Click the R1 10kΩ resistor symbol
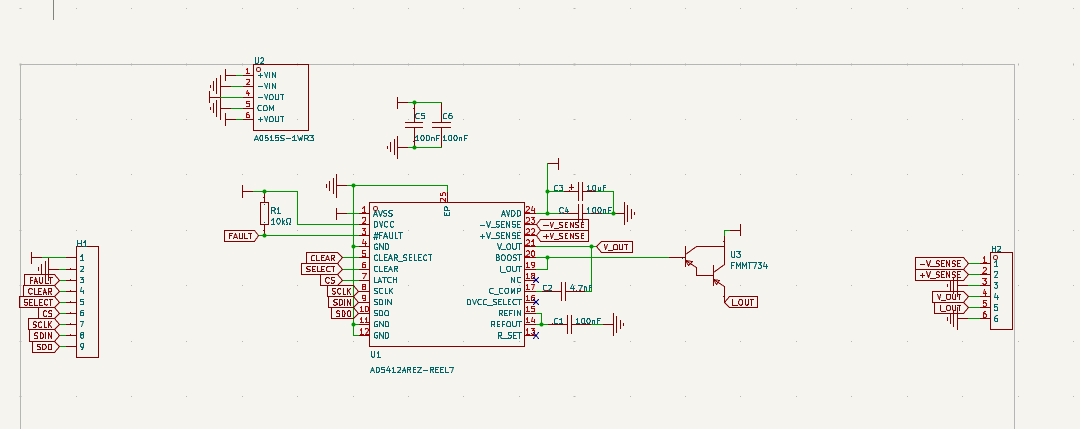 (x=264, y=214)
